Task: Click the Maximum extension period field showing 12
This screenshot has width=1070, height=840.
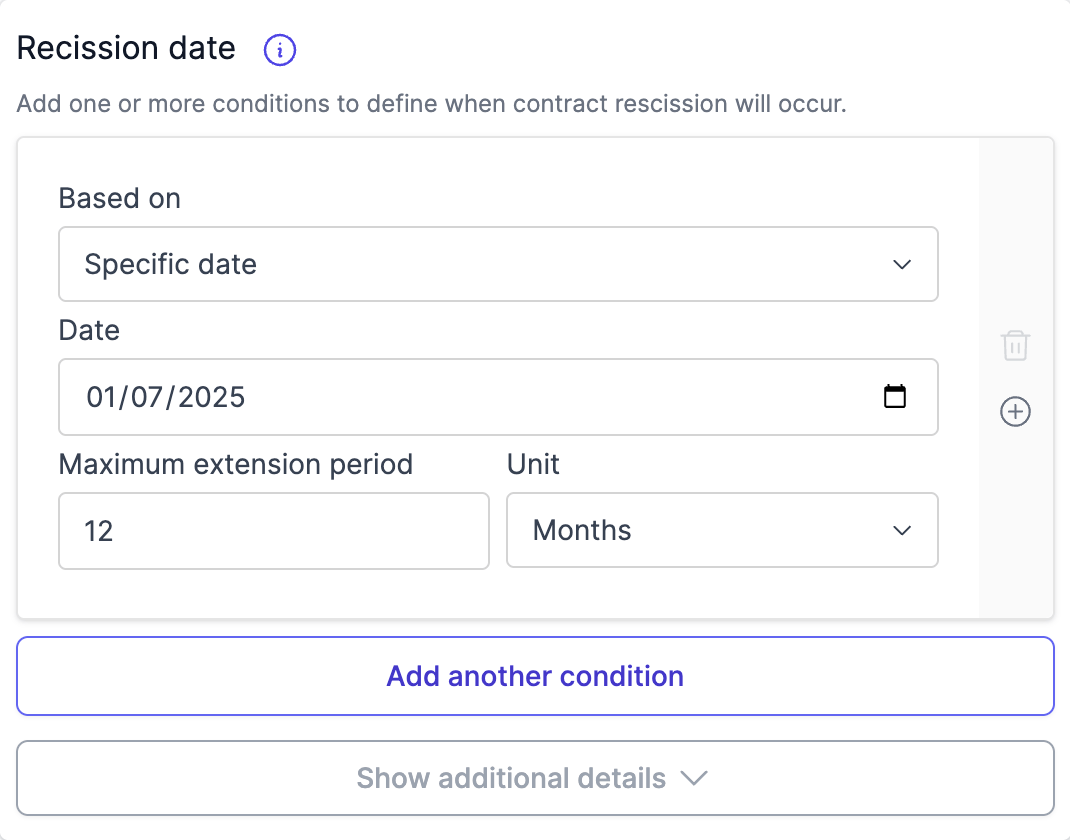Action: point(273,530)
